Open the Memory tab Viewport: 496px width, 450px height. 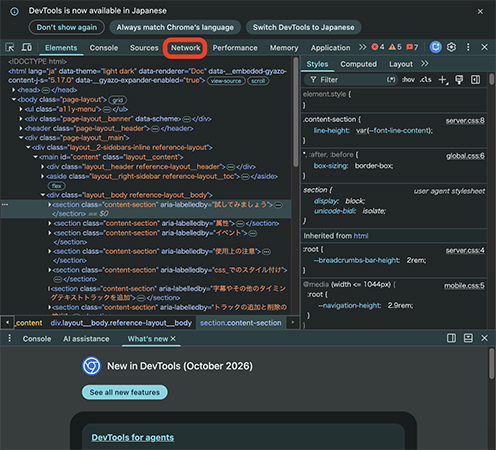tap(284, 48)
